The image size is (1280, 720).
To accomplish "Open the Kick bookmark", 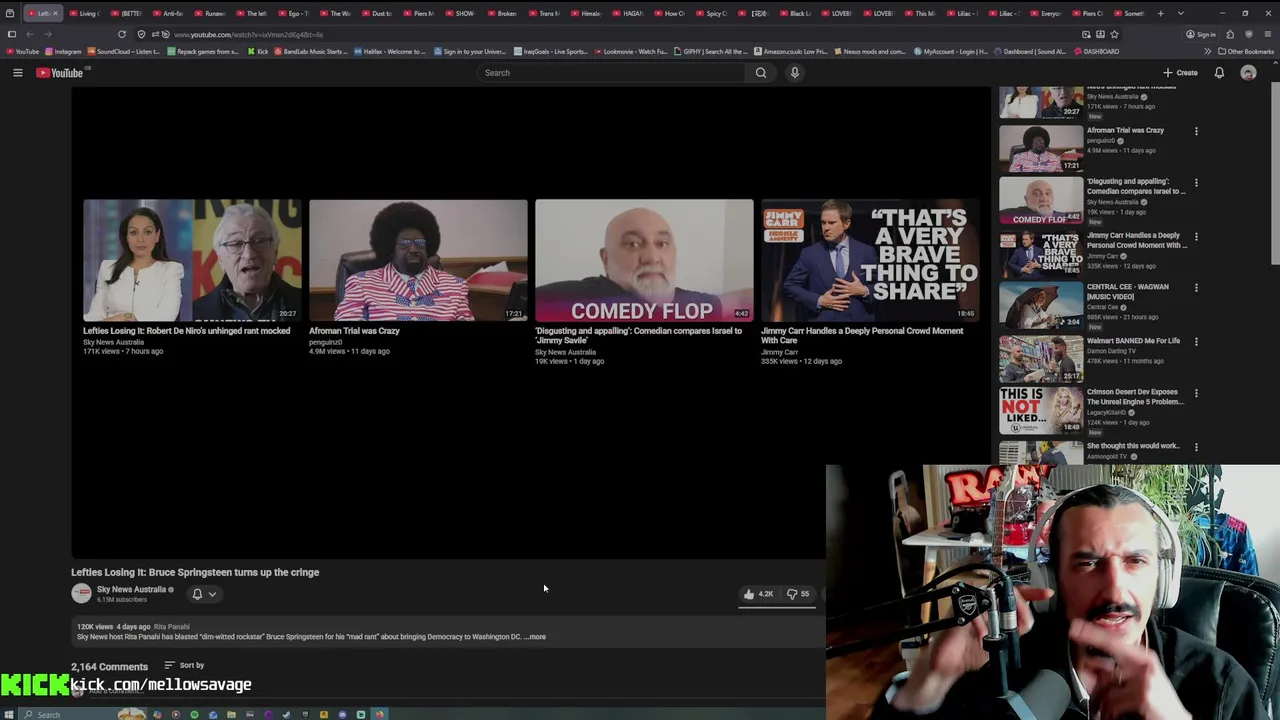I will coord(257,51).
